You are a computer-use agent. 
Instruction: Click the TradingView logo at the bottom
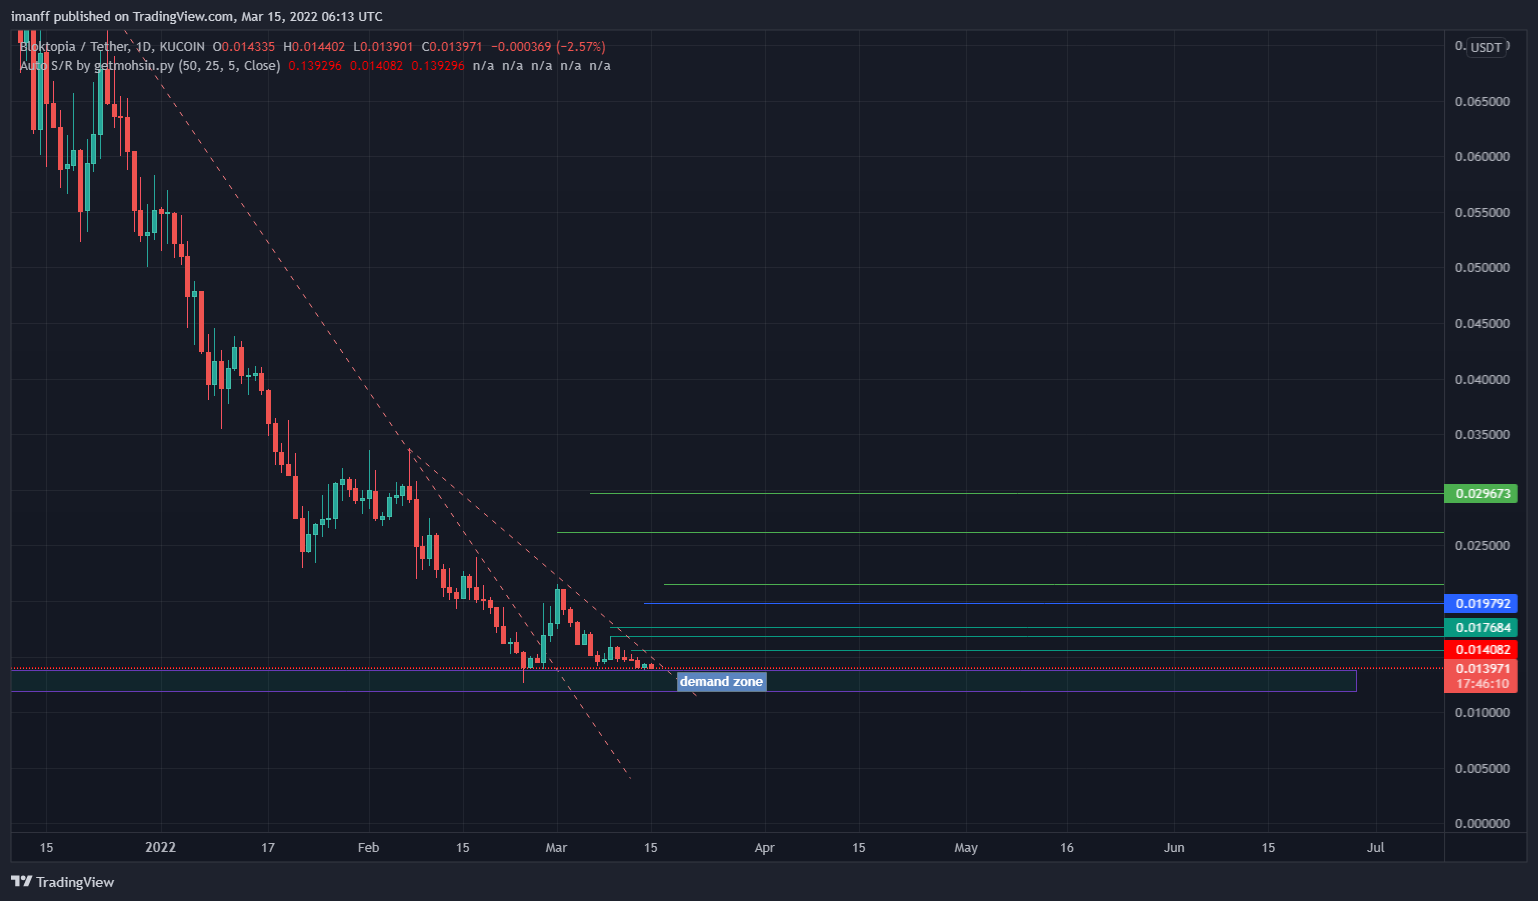click(62, 882)
